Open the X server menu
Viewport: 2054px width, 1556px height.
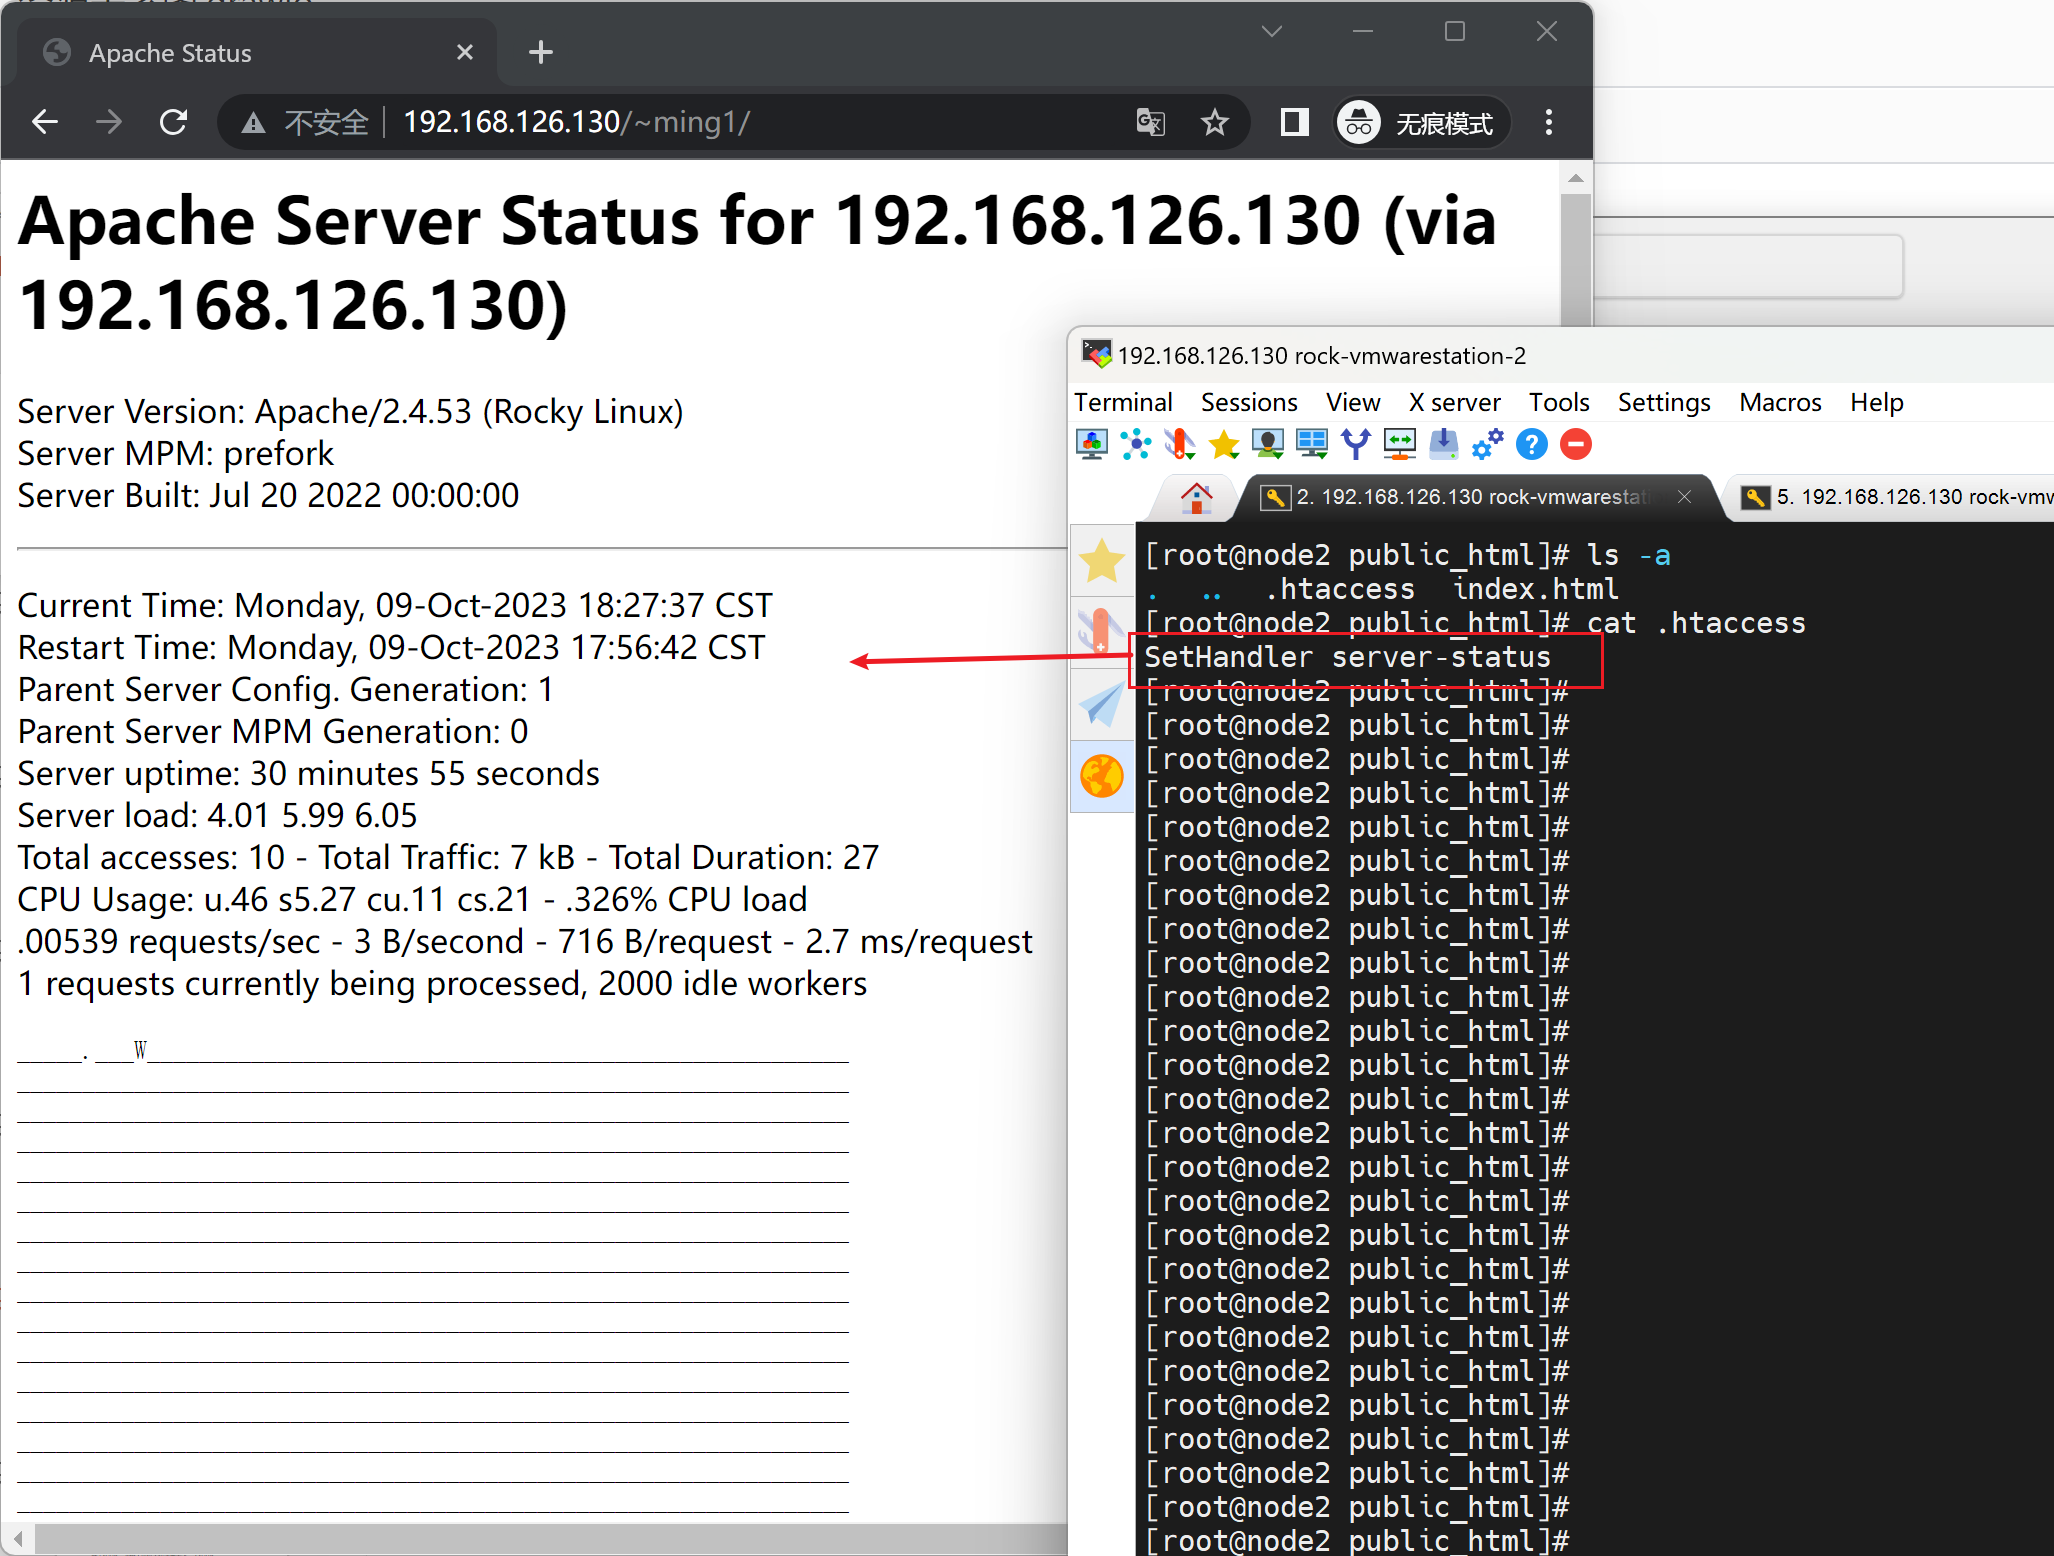click(1453, 402)
